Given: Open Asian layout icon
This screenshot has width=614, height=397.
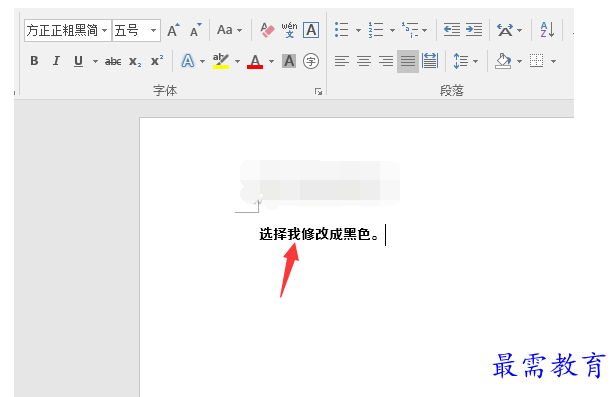Looking at the screenshot, I should pos(505,30).
